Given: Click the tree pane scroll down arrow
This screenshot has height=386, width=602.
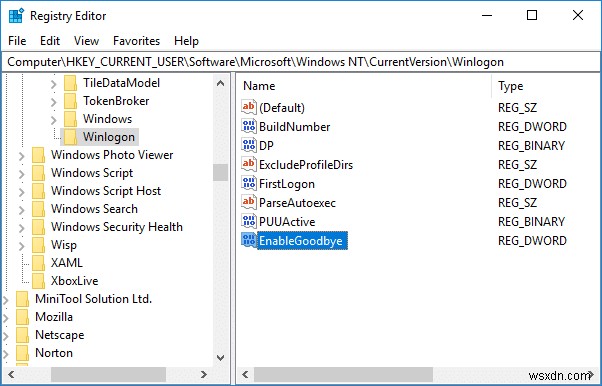Looking at the screenshot, I should 220,358.
